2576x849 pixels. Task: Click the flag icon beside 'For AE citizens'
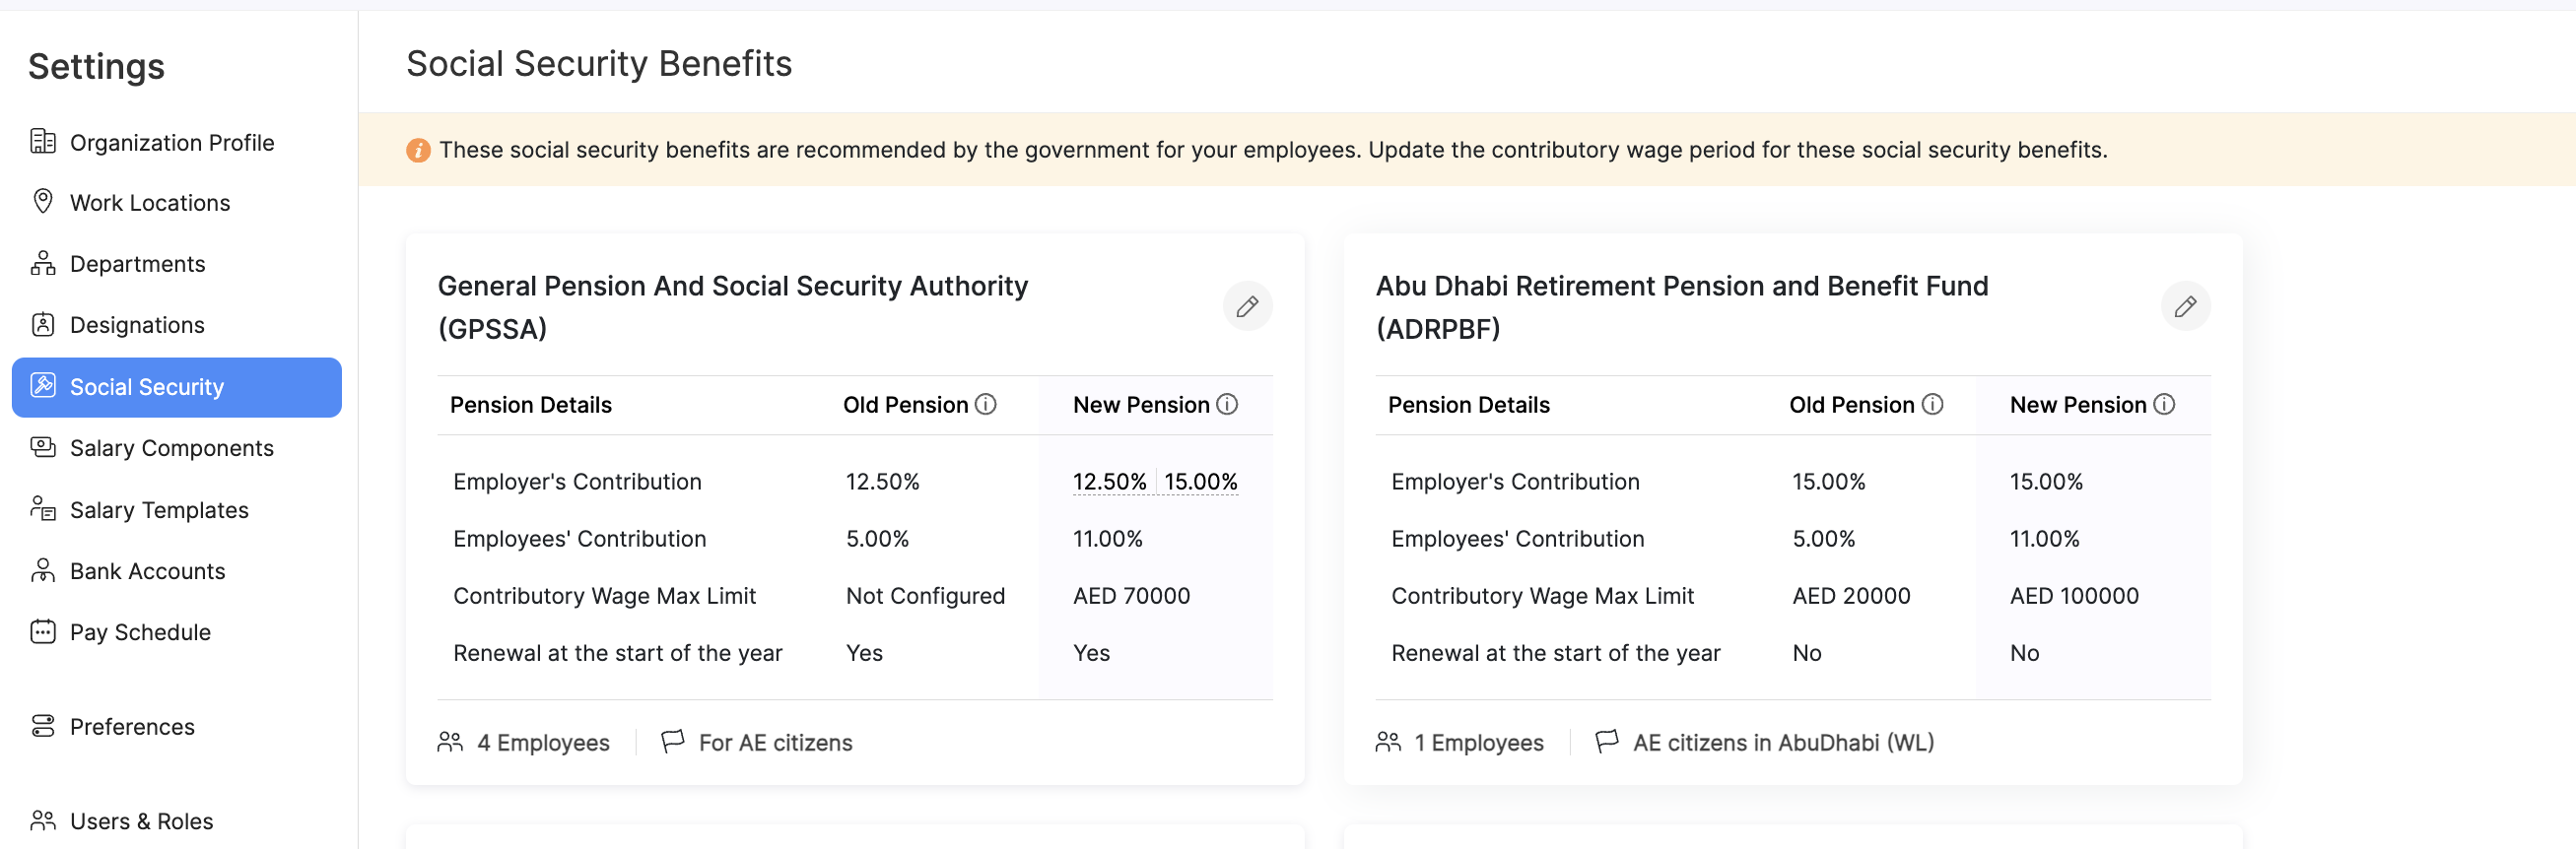point(672,742)
